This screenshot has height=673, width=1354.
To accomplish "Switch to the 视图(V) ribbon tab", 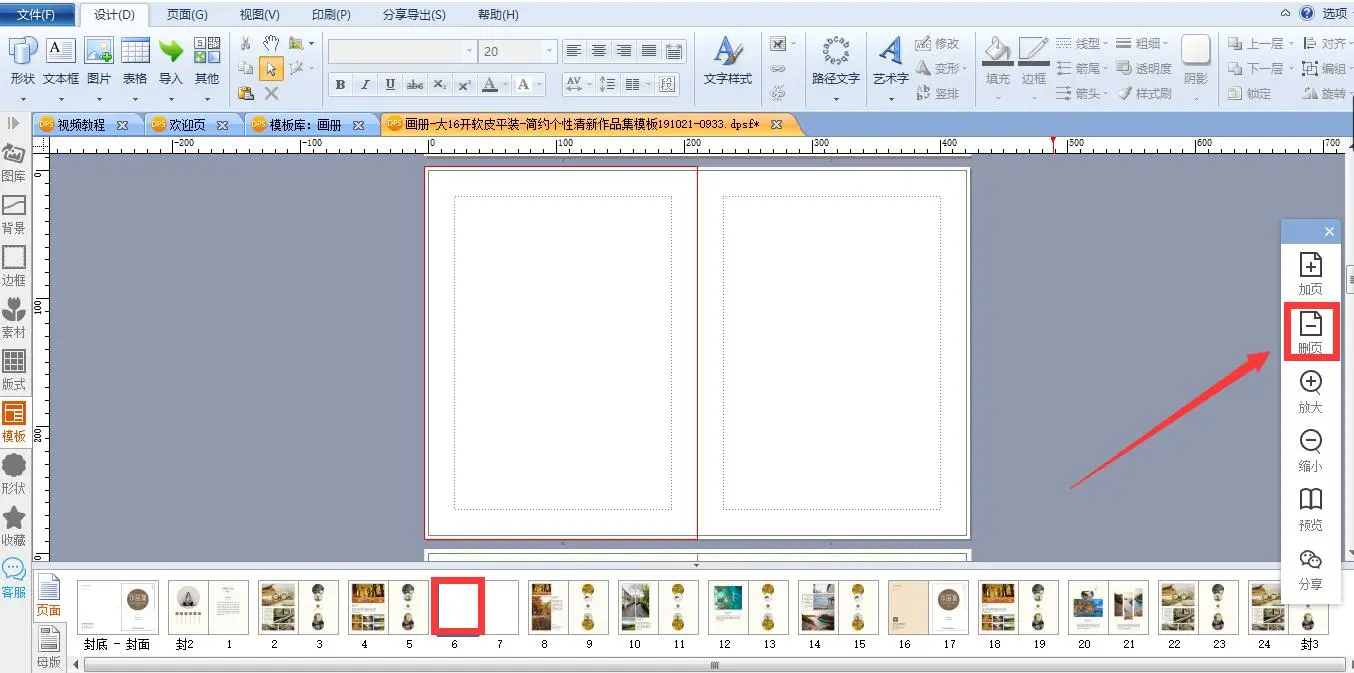I will [x=259, y=15].
